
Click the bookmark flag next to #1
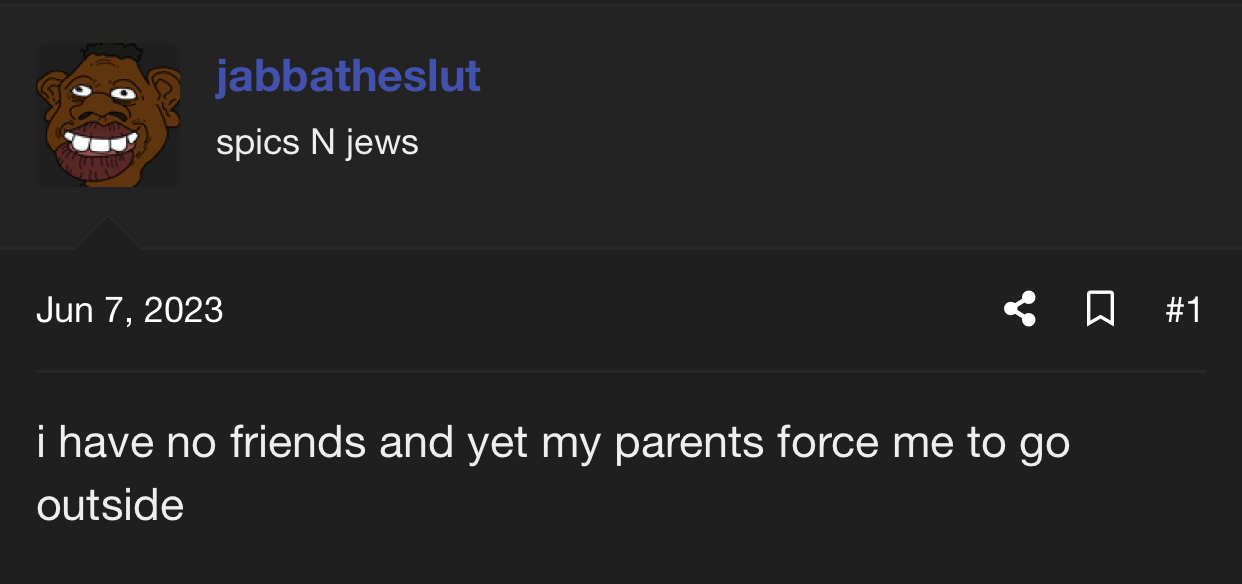click(x=1100, y=309)
